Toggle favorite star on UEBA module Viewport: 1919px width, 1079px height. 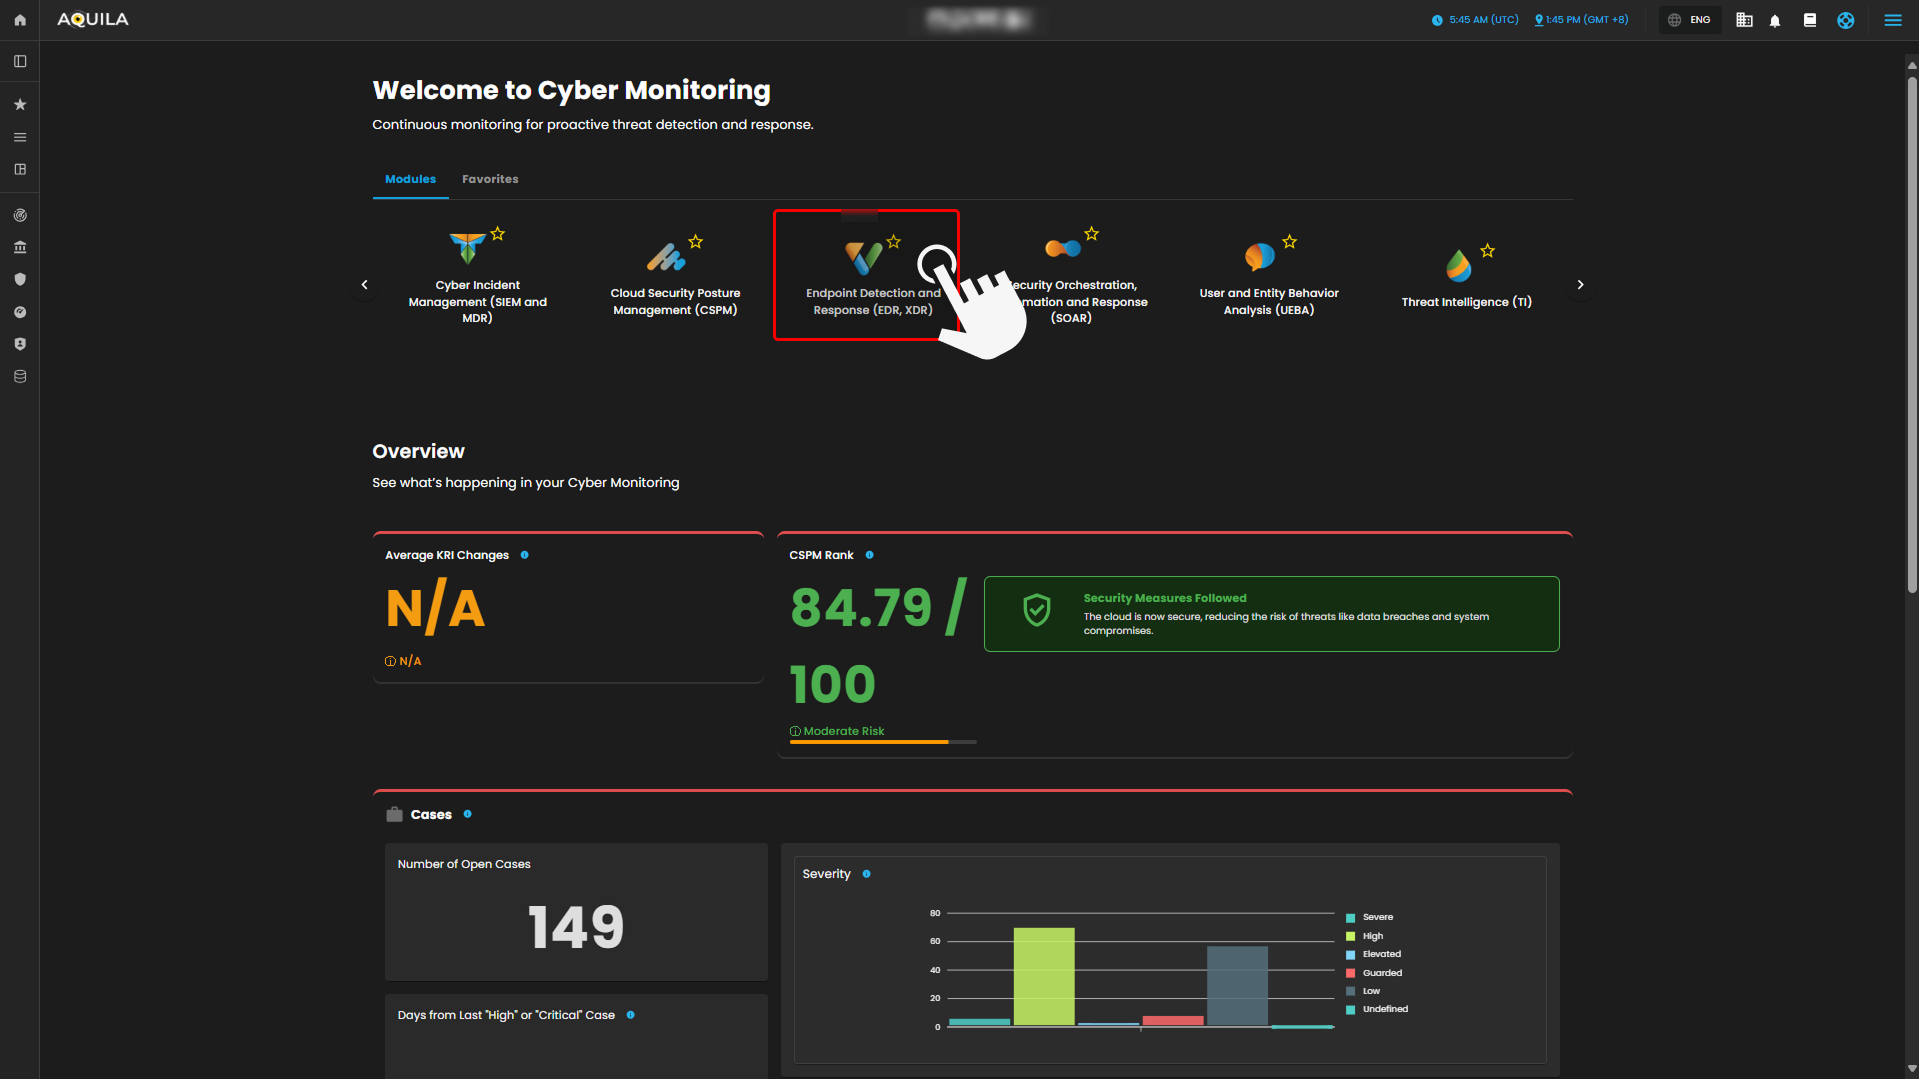(x=1290, y=242)
